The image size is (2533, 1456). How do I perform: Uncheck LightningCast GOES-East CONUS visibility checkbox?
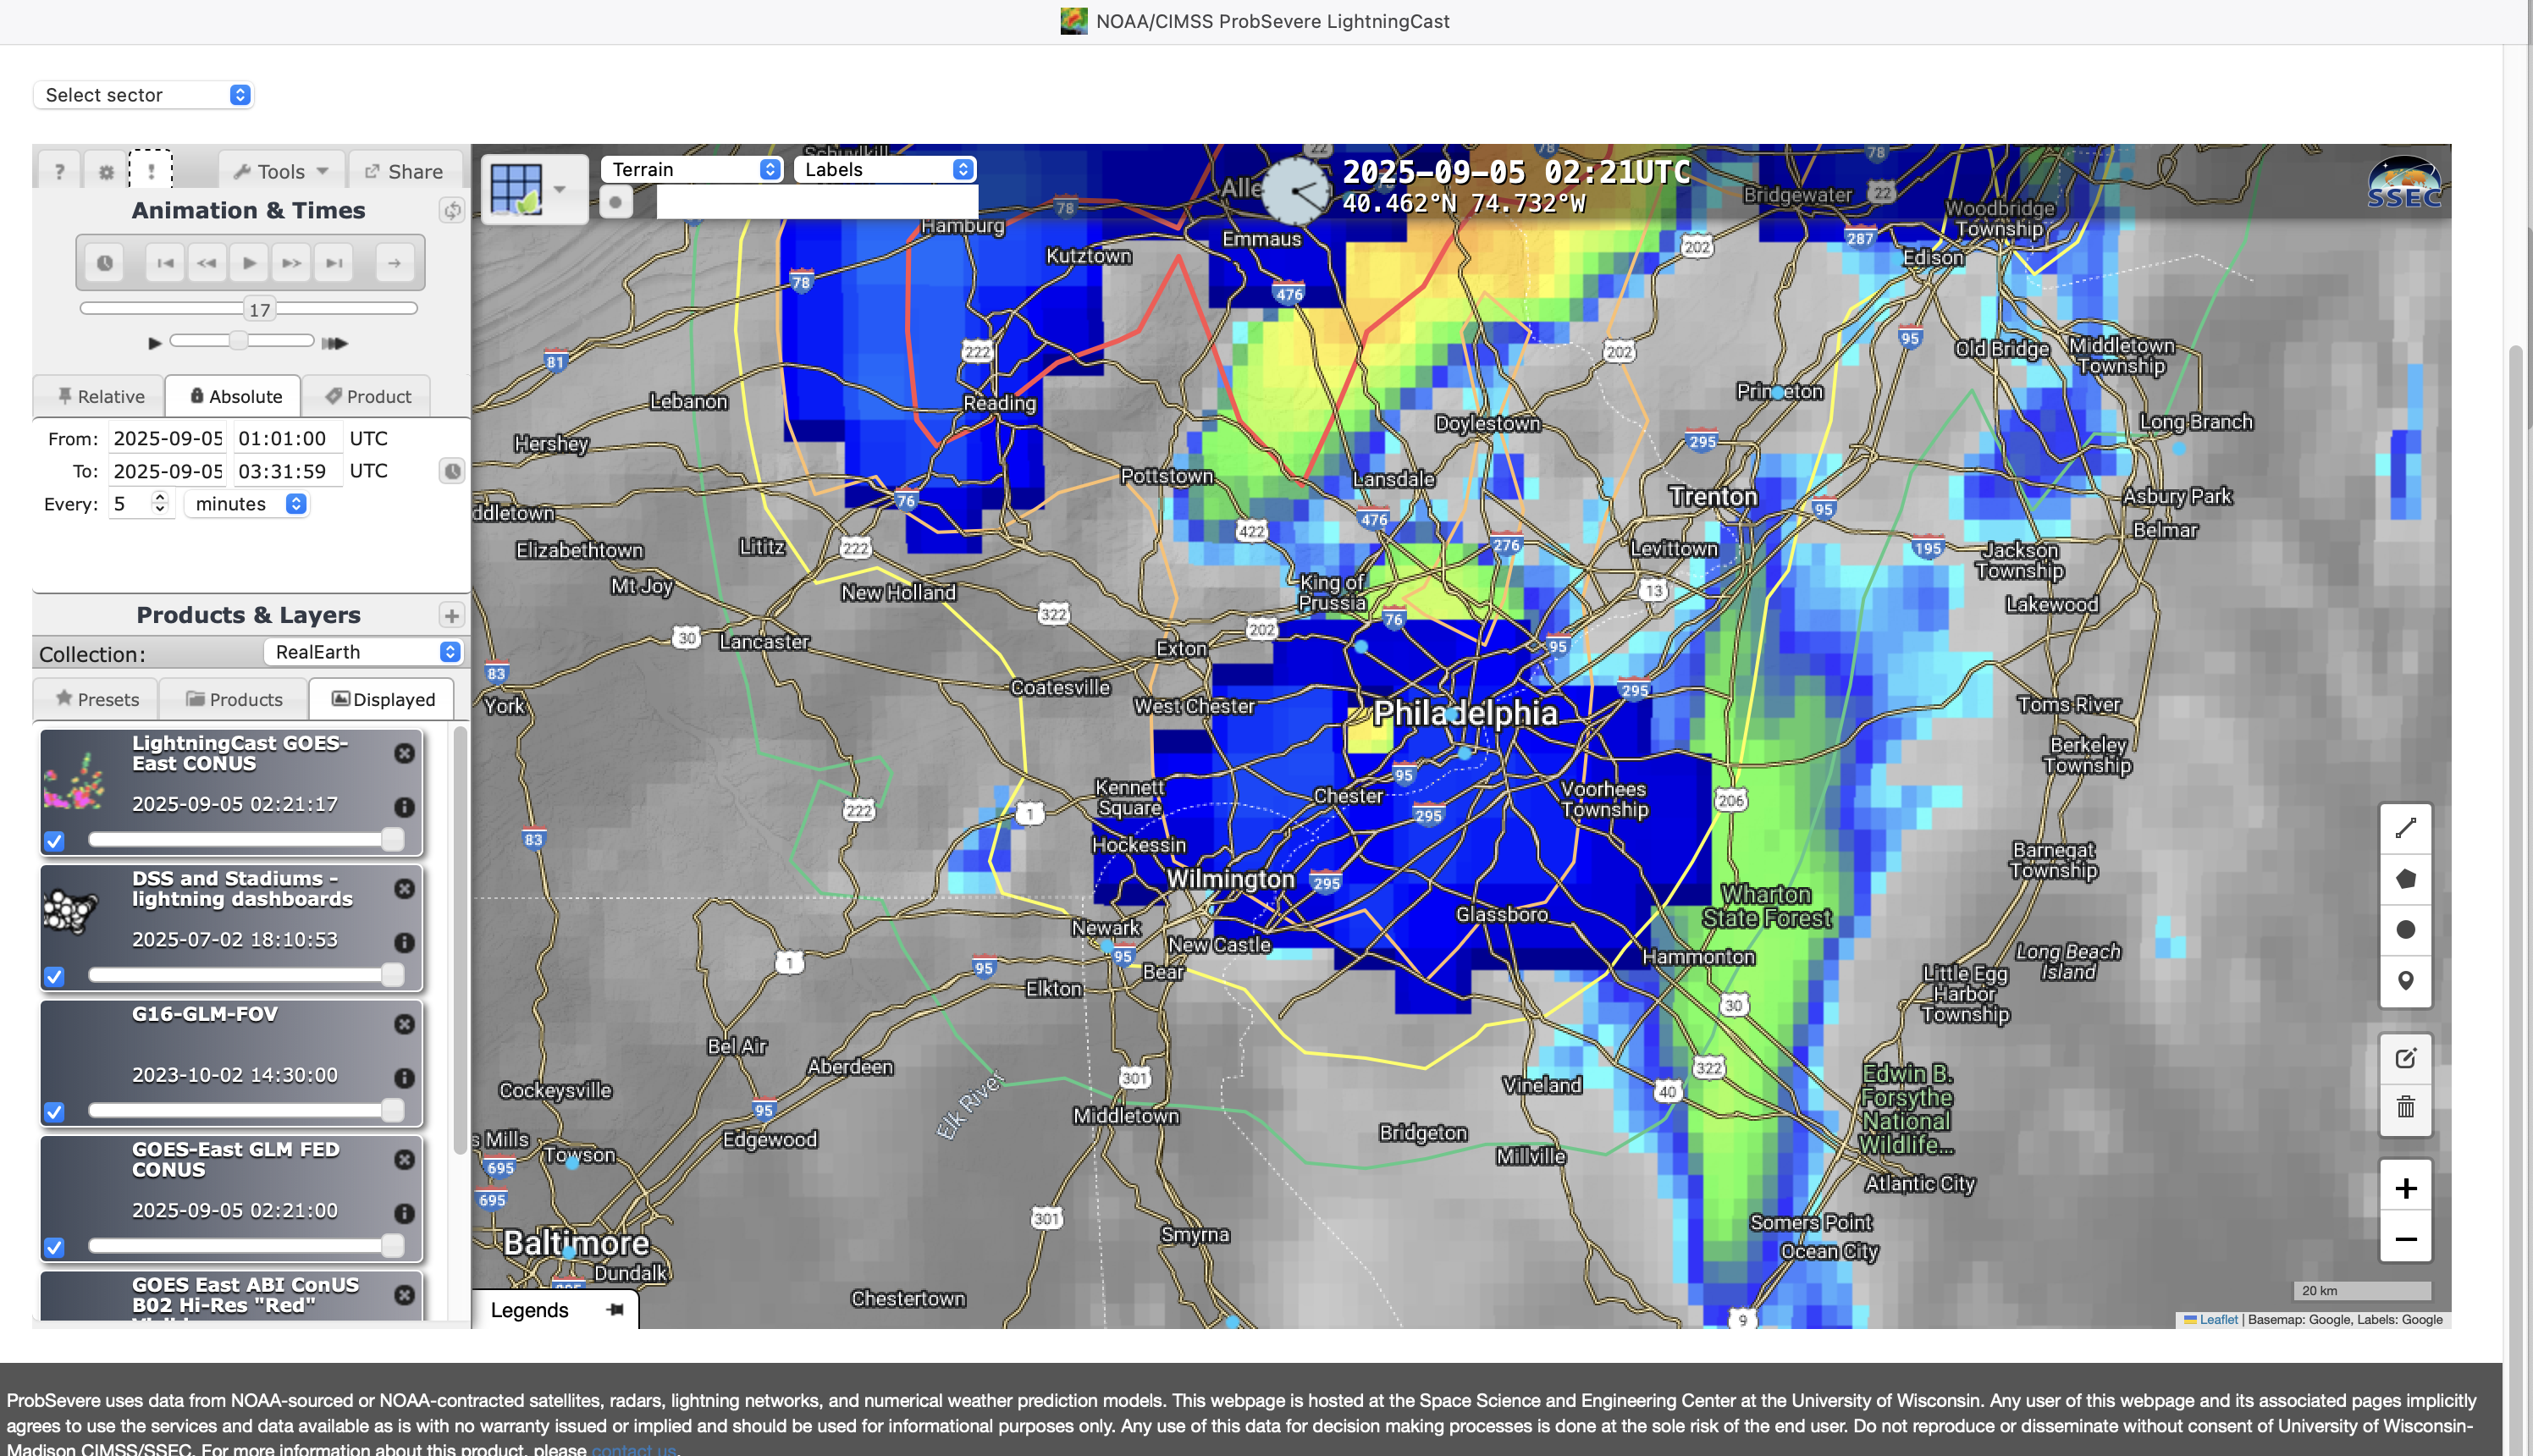(x=55, y=841)
